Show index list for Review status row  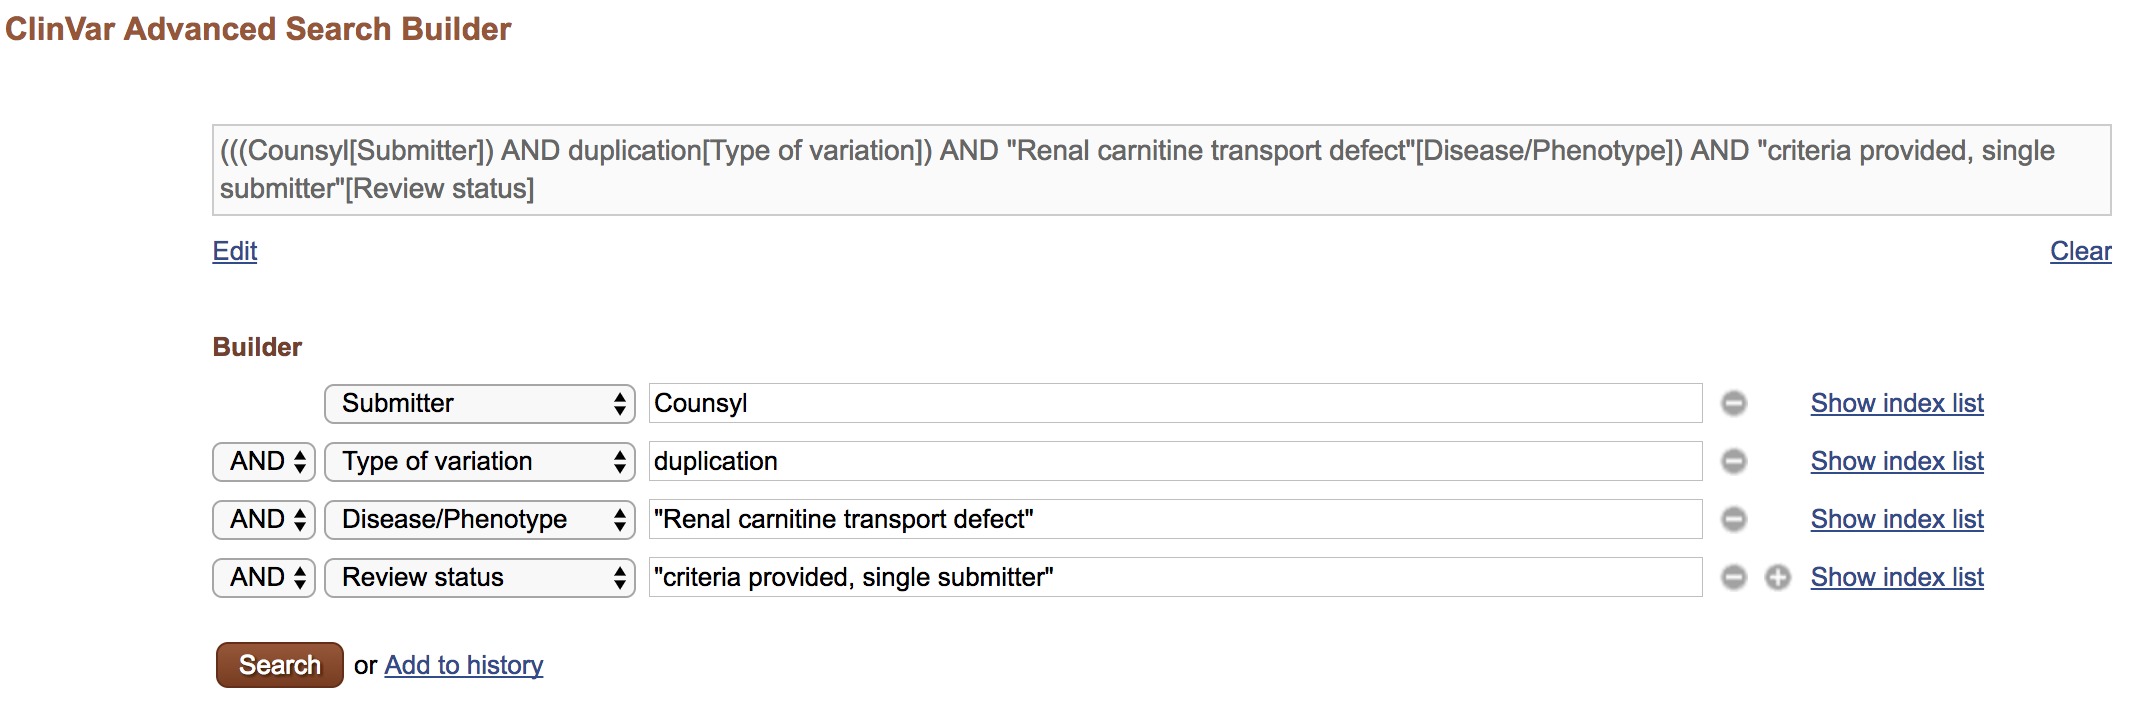pos(1897,577)
